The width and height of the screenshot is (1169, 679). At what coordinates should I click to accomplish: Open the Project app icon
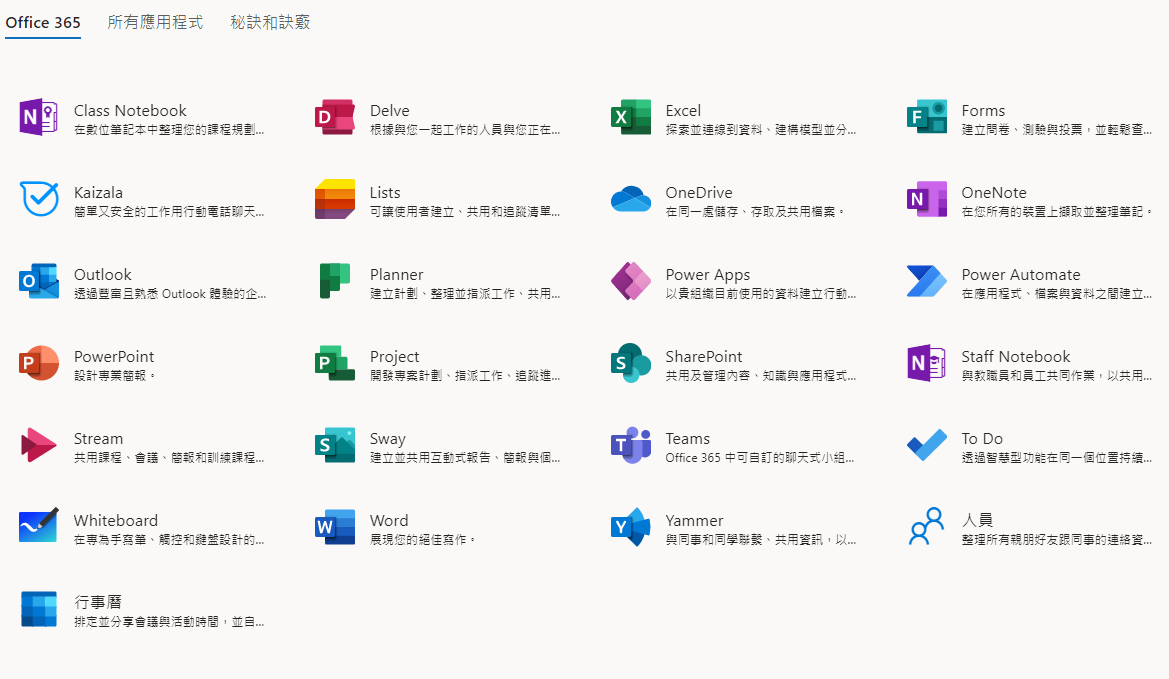tap(335, 363)
